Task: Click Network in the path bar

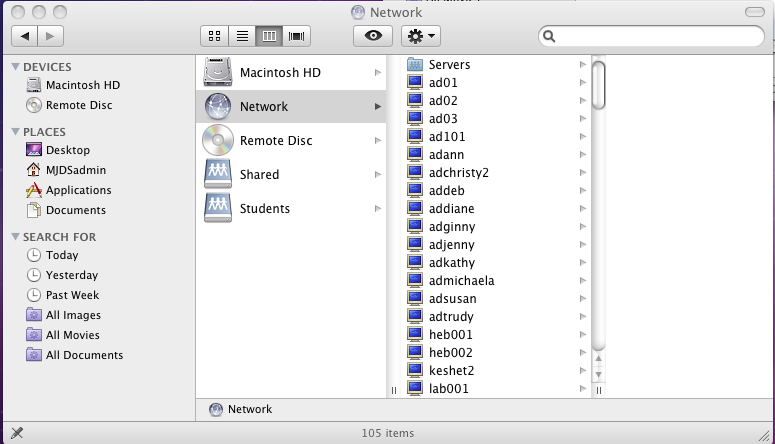Action: tap(241, 409)
